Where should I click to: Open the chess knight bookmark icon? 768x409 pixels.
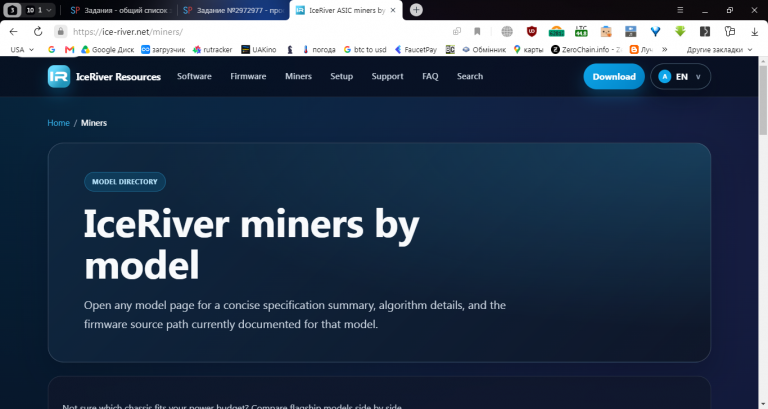[290, 49]
